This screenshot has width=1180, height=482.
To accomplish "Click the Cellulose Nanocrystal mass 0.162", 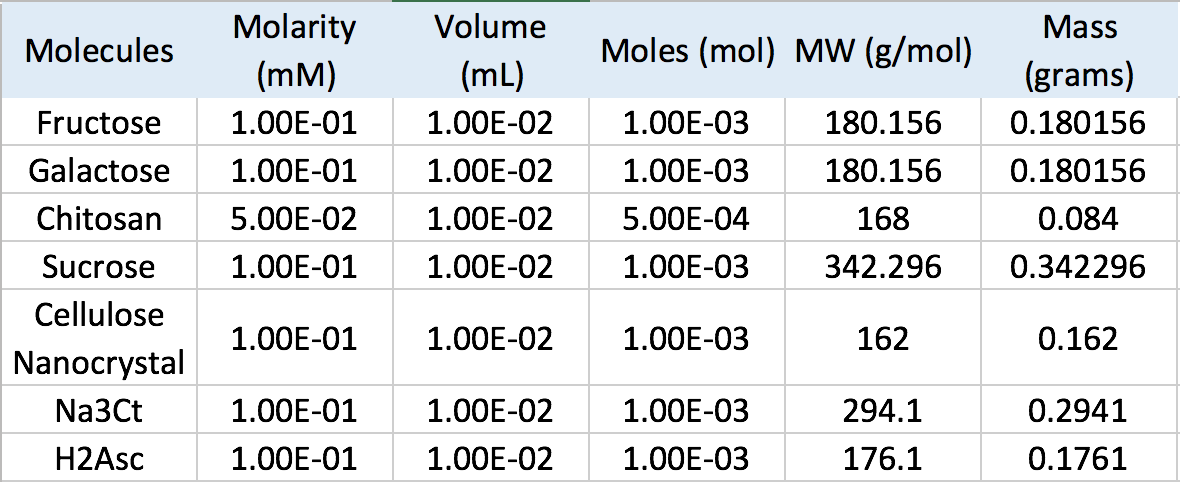I will (1078, 339).
